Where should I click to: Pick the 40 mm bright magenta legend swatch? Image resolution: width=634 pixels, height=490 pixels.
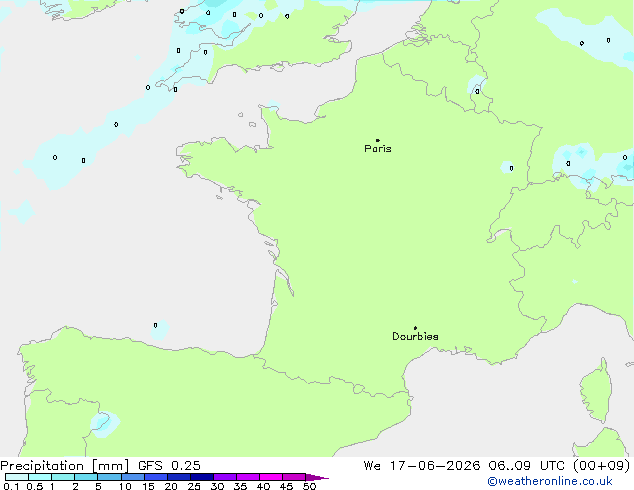coord(271,477)
